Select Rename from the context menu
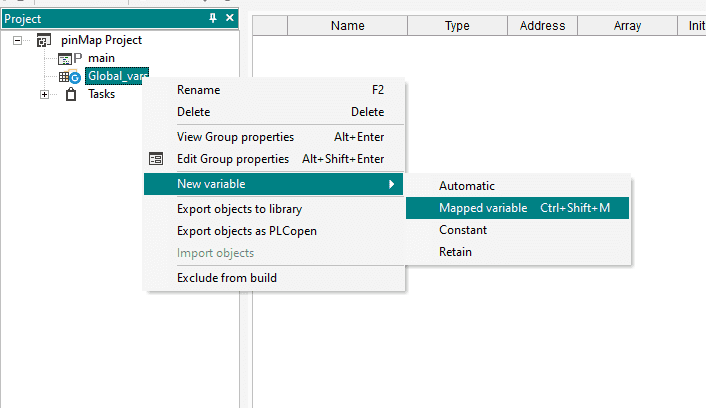 (199, 90)
